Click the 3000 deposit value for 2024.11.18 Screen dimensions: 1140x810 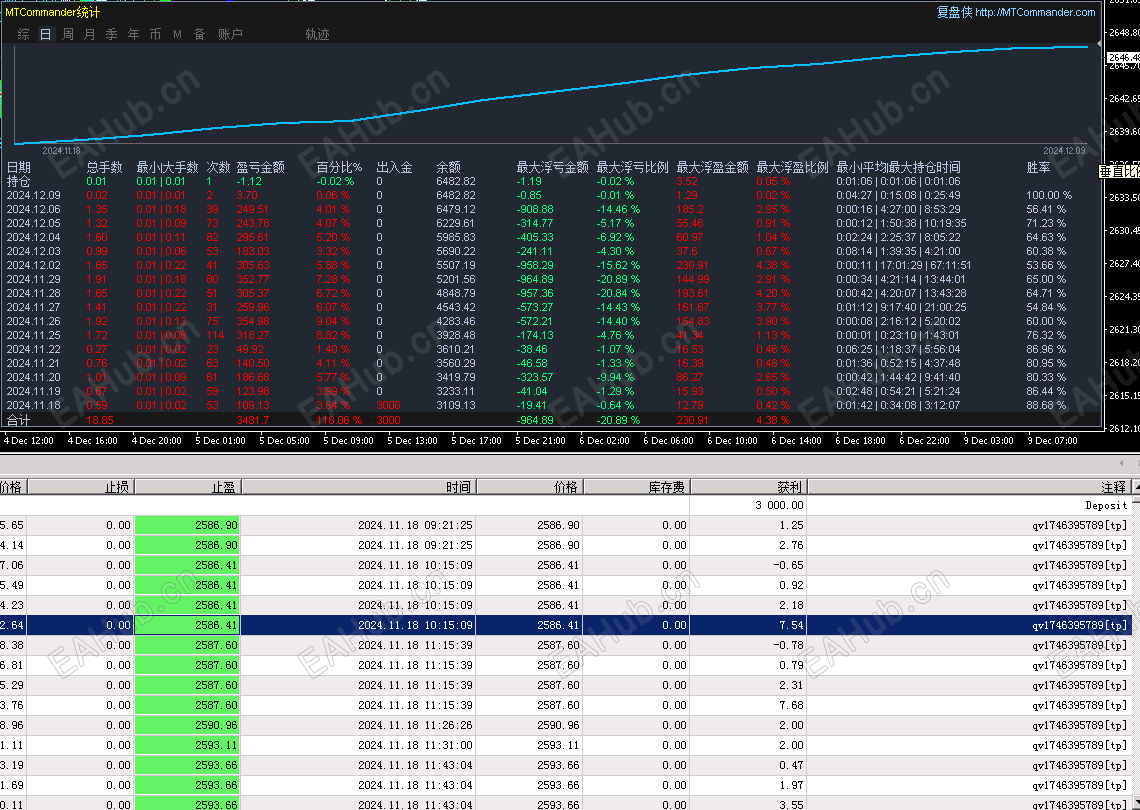click(x=388, y=405)
